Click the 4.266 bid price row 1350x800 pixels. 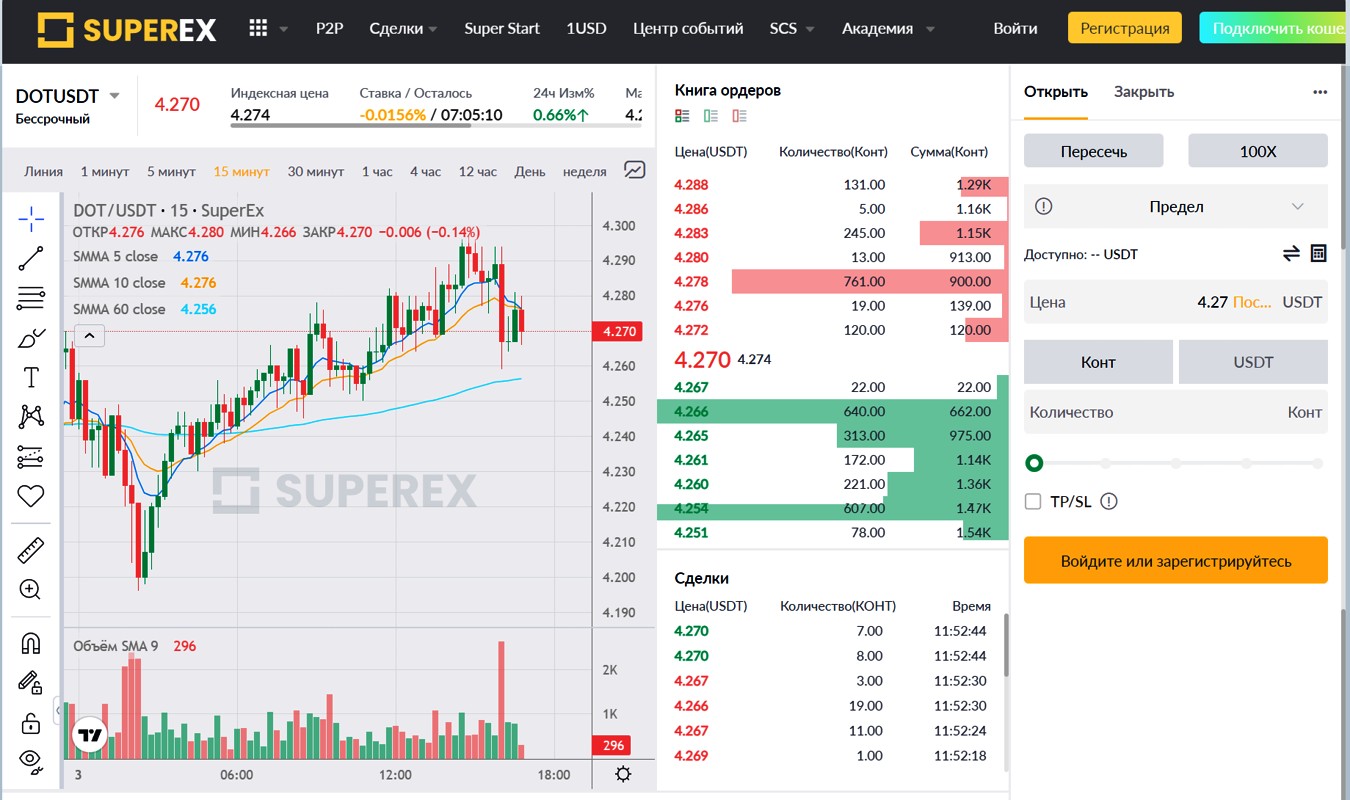click(x=832, y=411)
